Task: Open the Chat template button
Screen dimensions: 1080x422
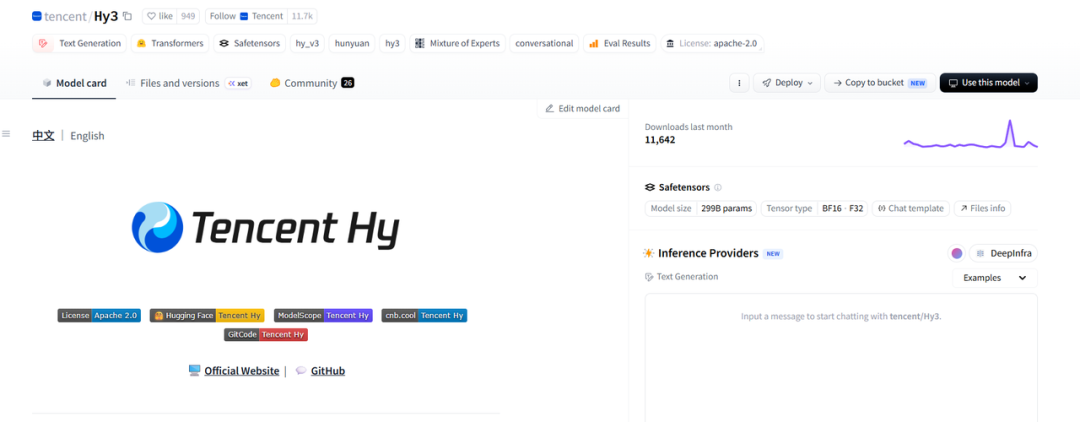Action: point(911,208)
